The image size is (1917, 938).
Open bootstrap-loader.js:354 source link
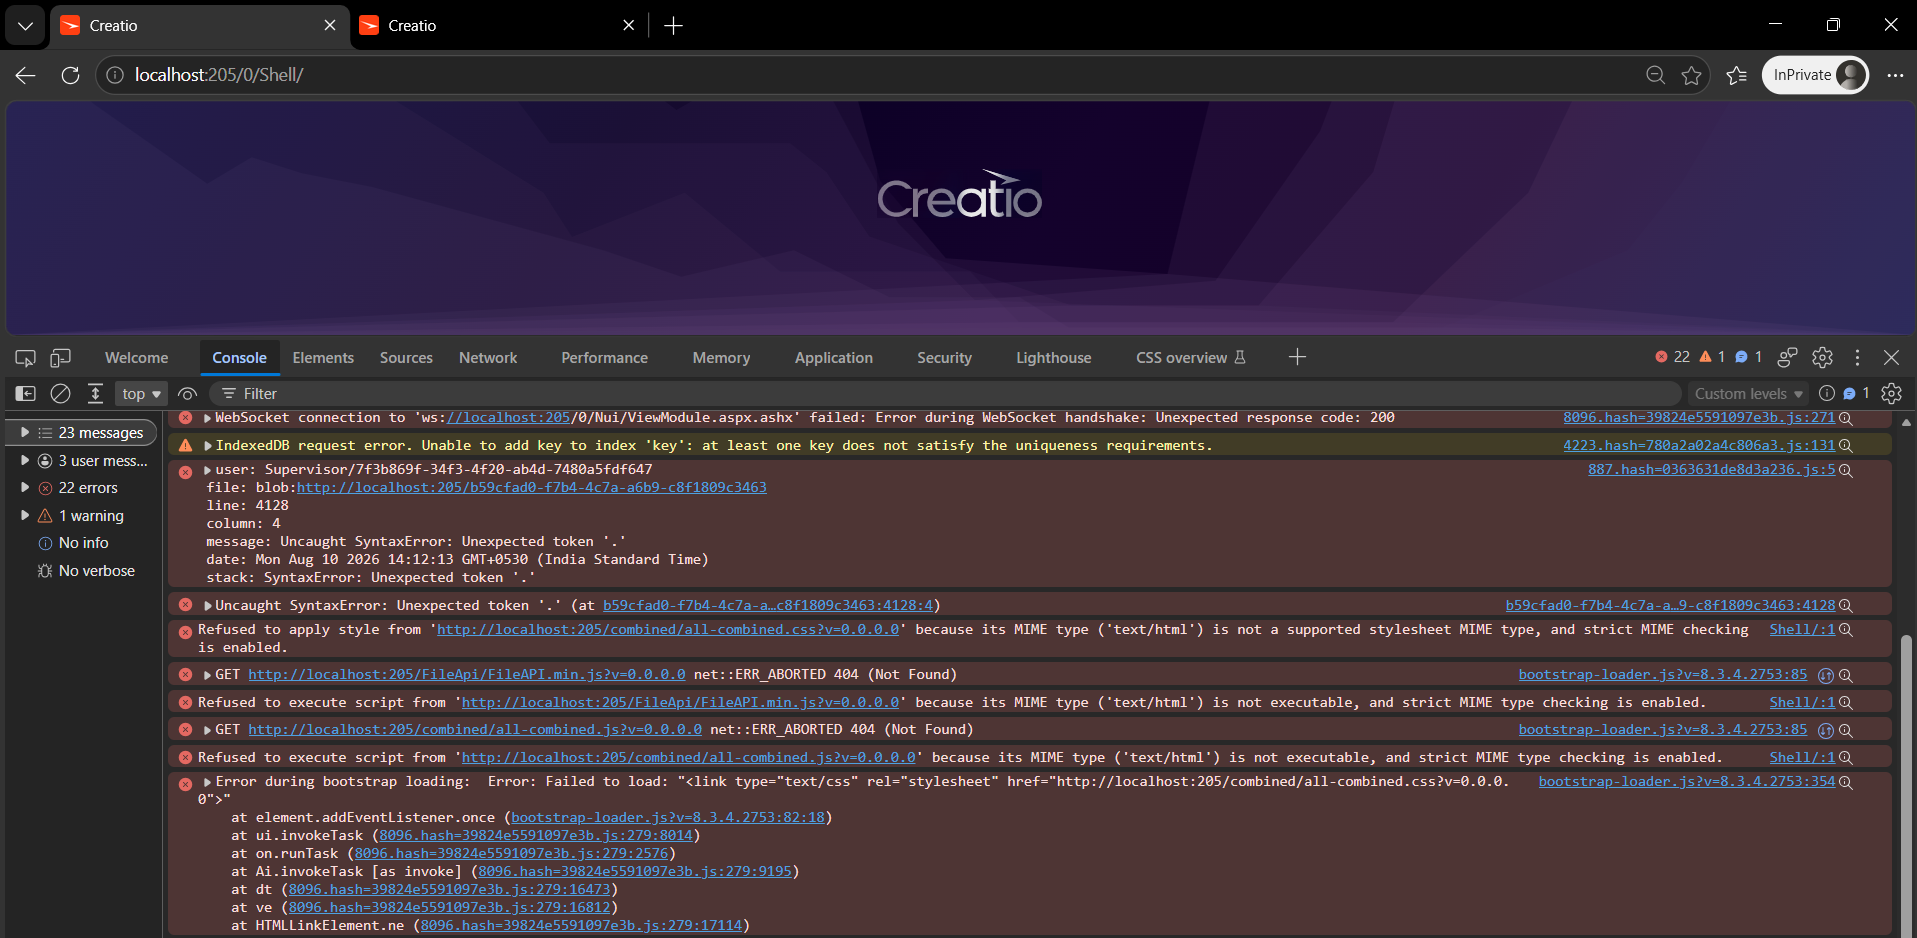coord(1686,782)
